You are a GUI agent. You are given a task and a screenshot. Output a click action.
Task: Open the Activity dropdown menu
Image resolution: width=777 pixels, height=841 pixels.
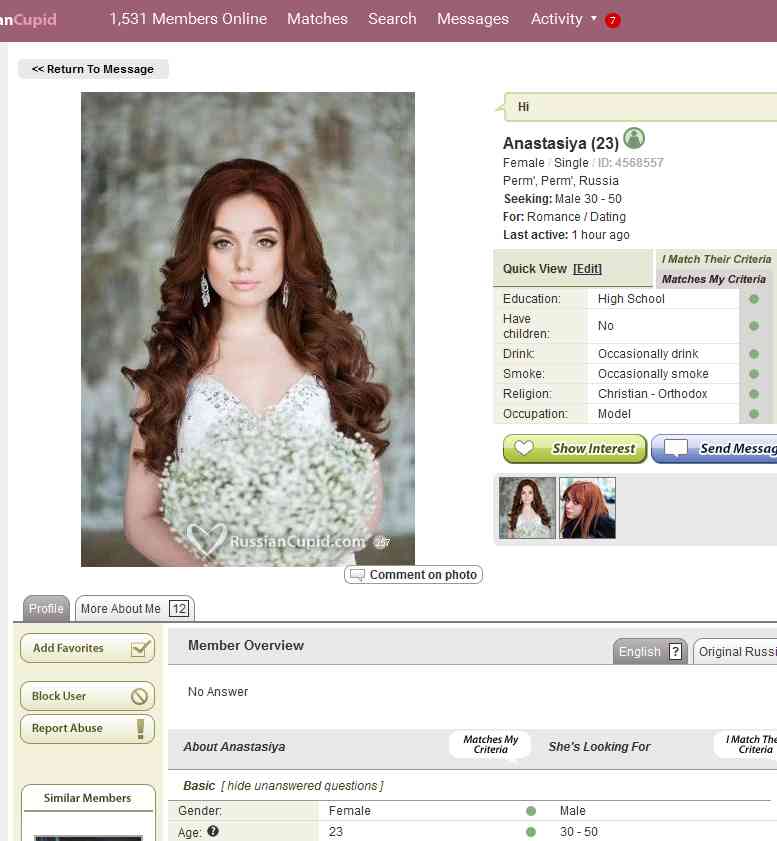tap(563, 19)
